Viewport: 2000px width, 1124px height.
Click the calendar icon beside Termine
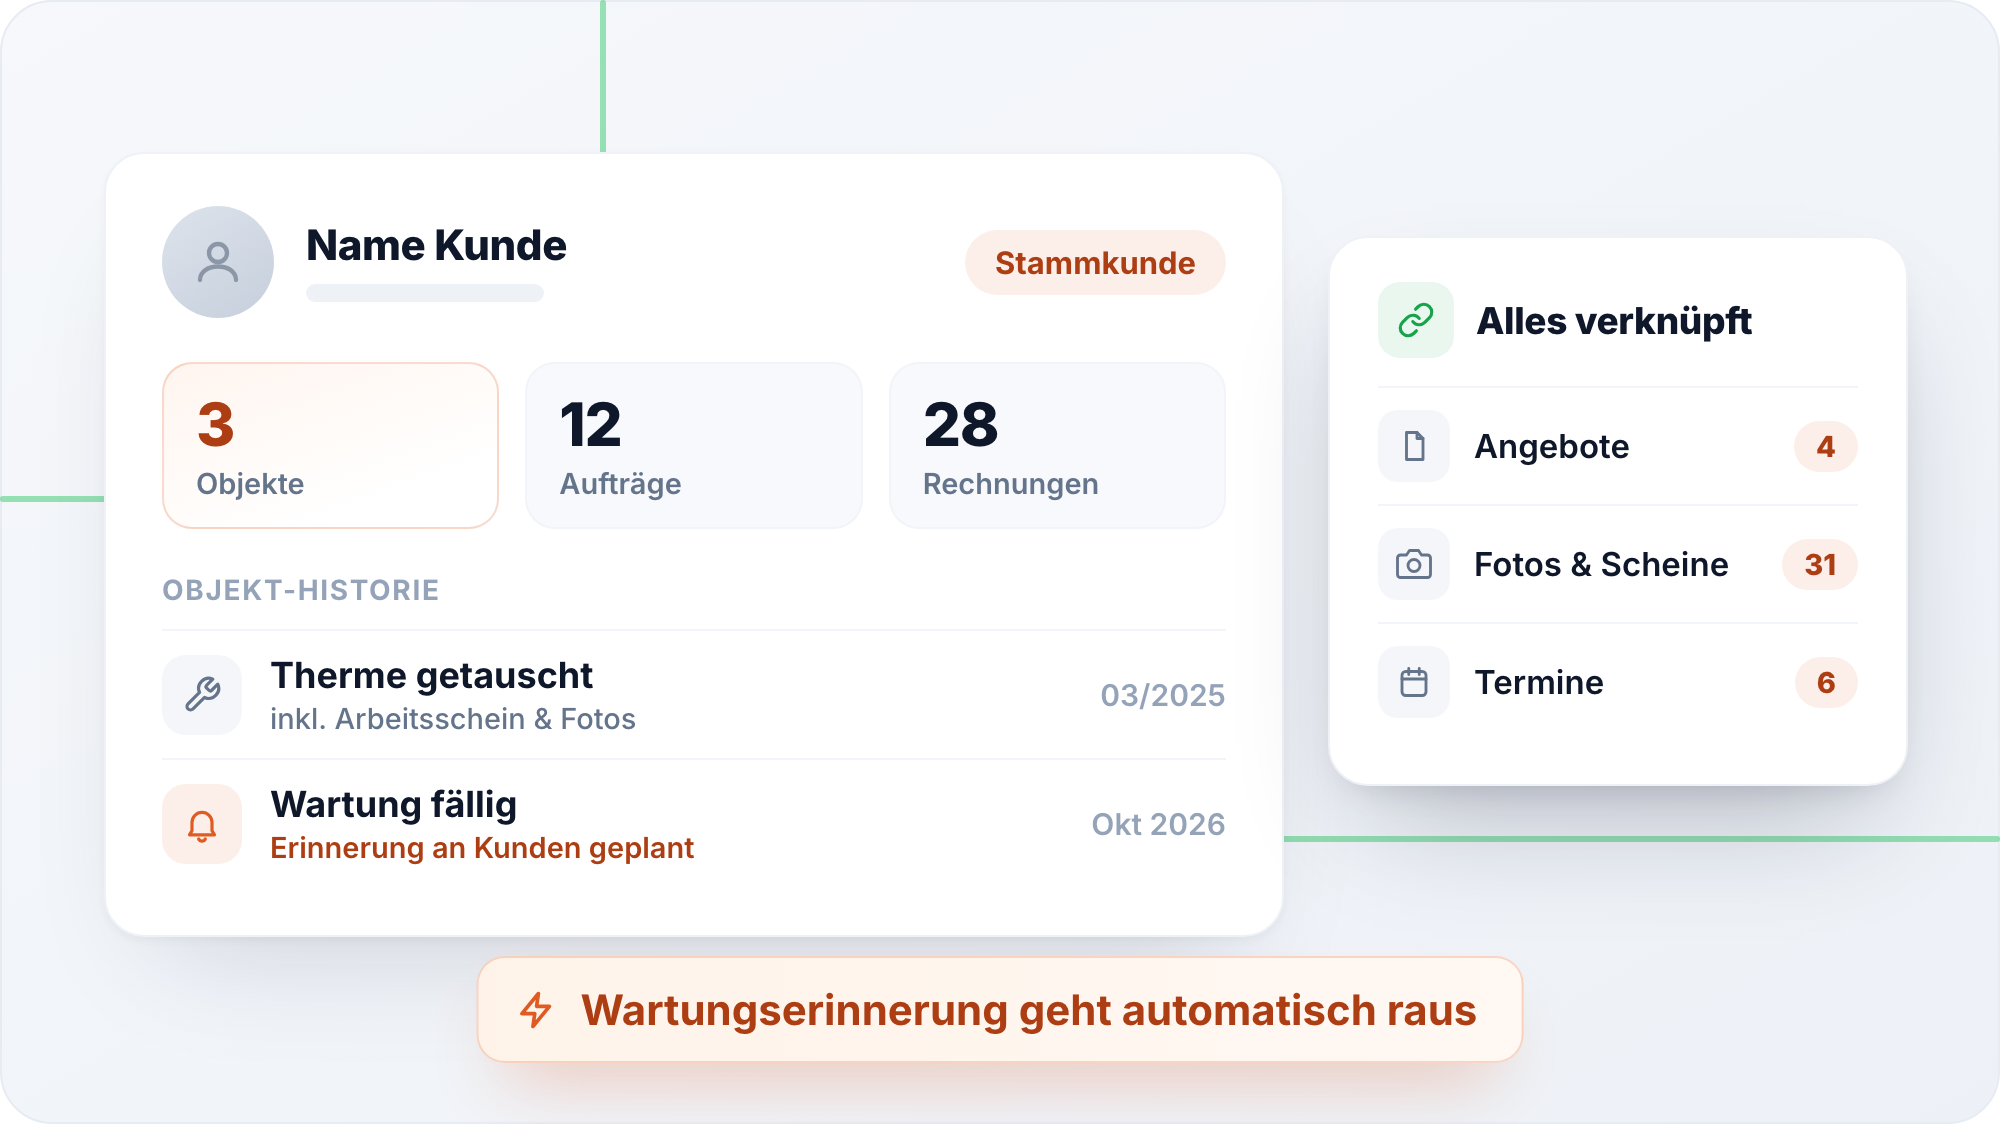[1414, 682]
